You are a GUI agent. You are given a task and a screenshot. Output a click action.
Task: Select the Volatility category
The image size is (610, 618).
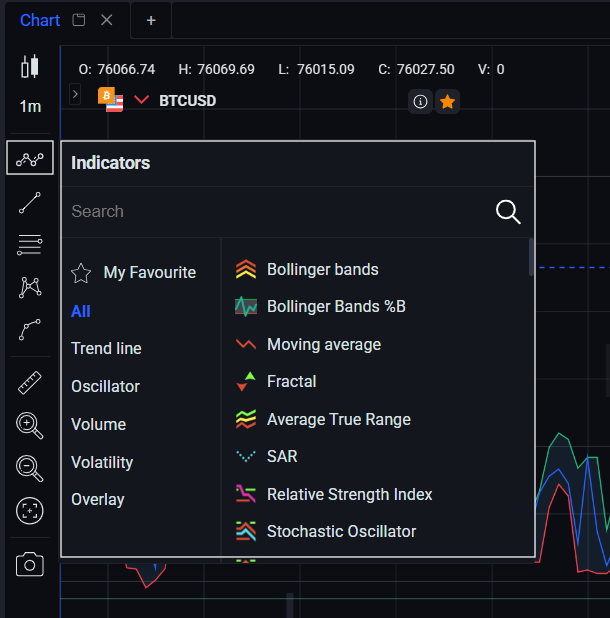(102, 462)
